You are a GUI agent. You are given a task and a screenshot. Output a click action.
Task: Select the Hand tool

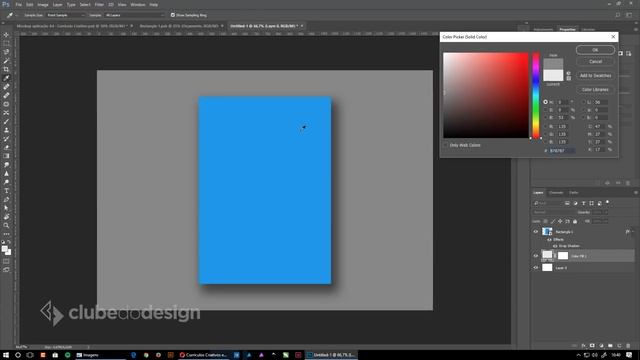coord(6,217)
